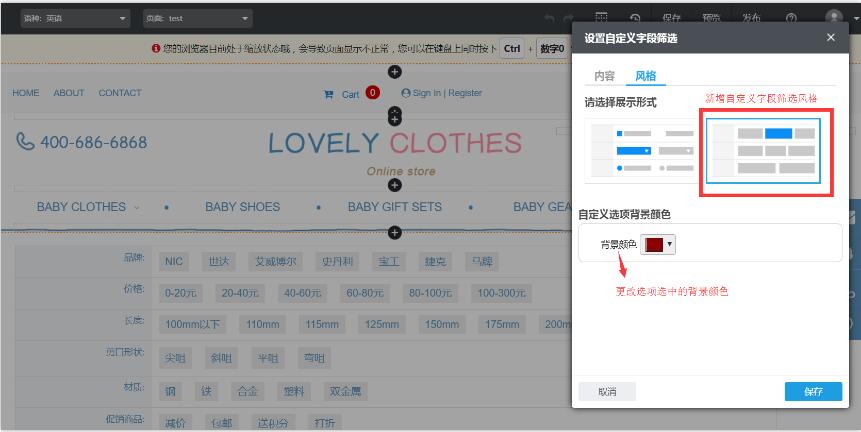
Task: Click the user avatar icon
Action: point(833,18)
